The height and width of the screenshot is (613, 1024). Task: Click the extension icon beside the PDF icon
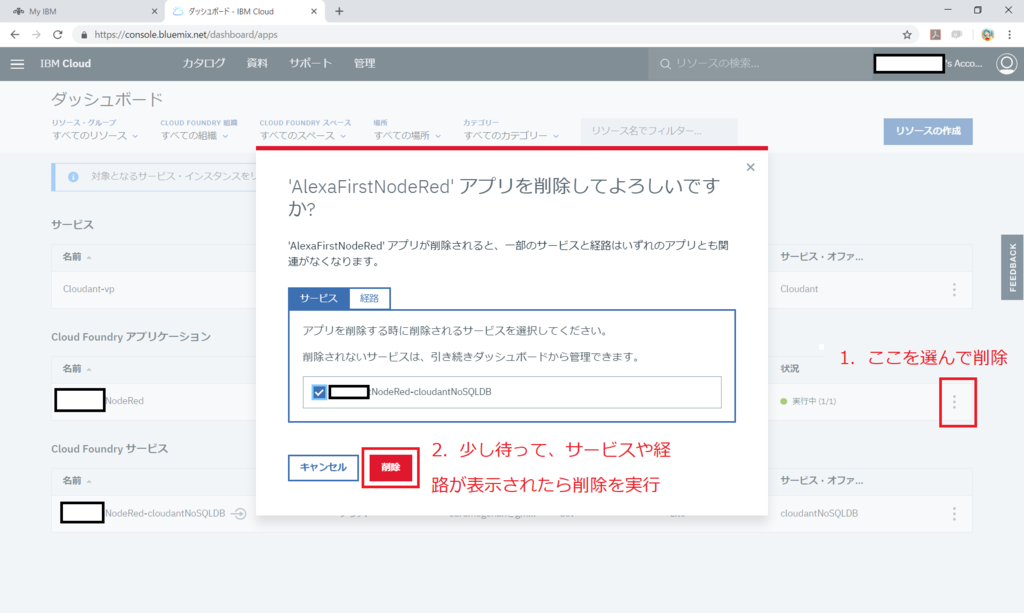(957, 35)
